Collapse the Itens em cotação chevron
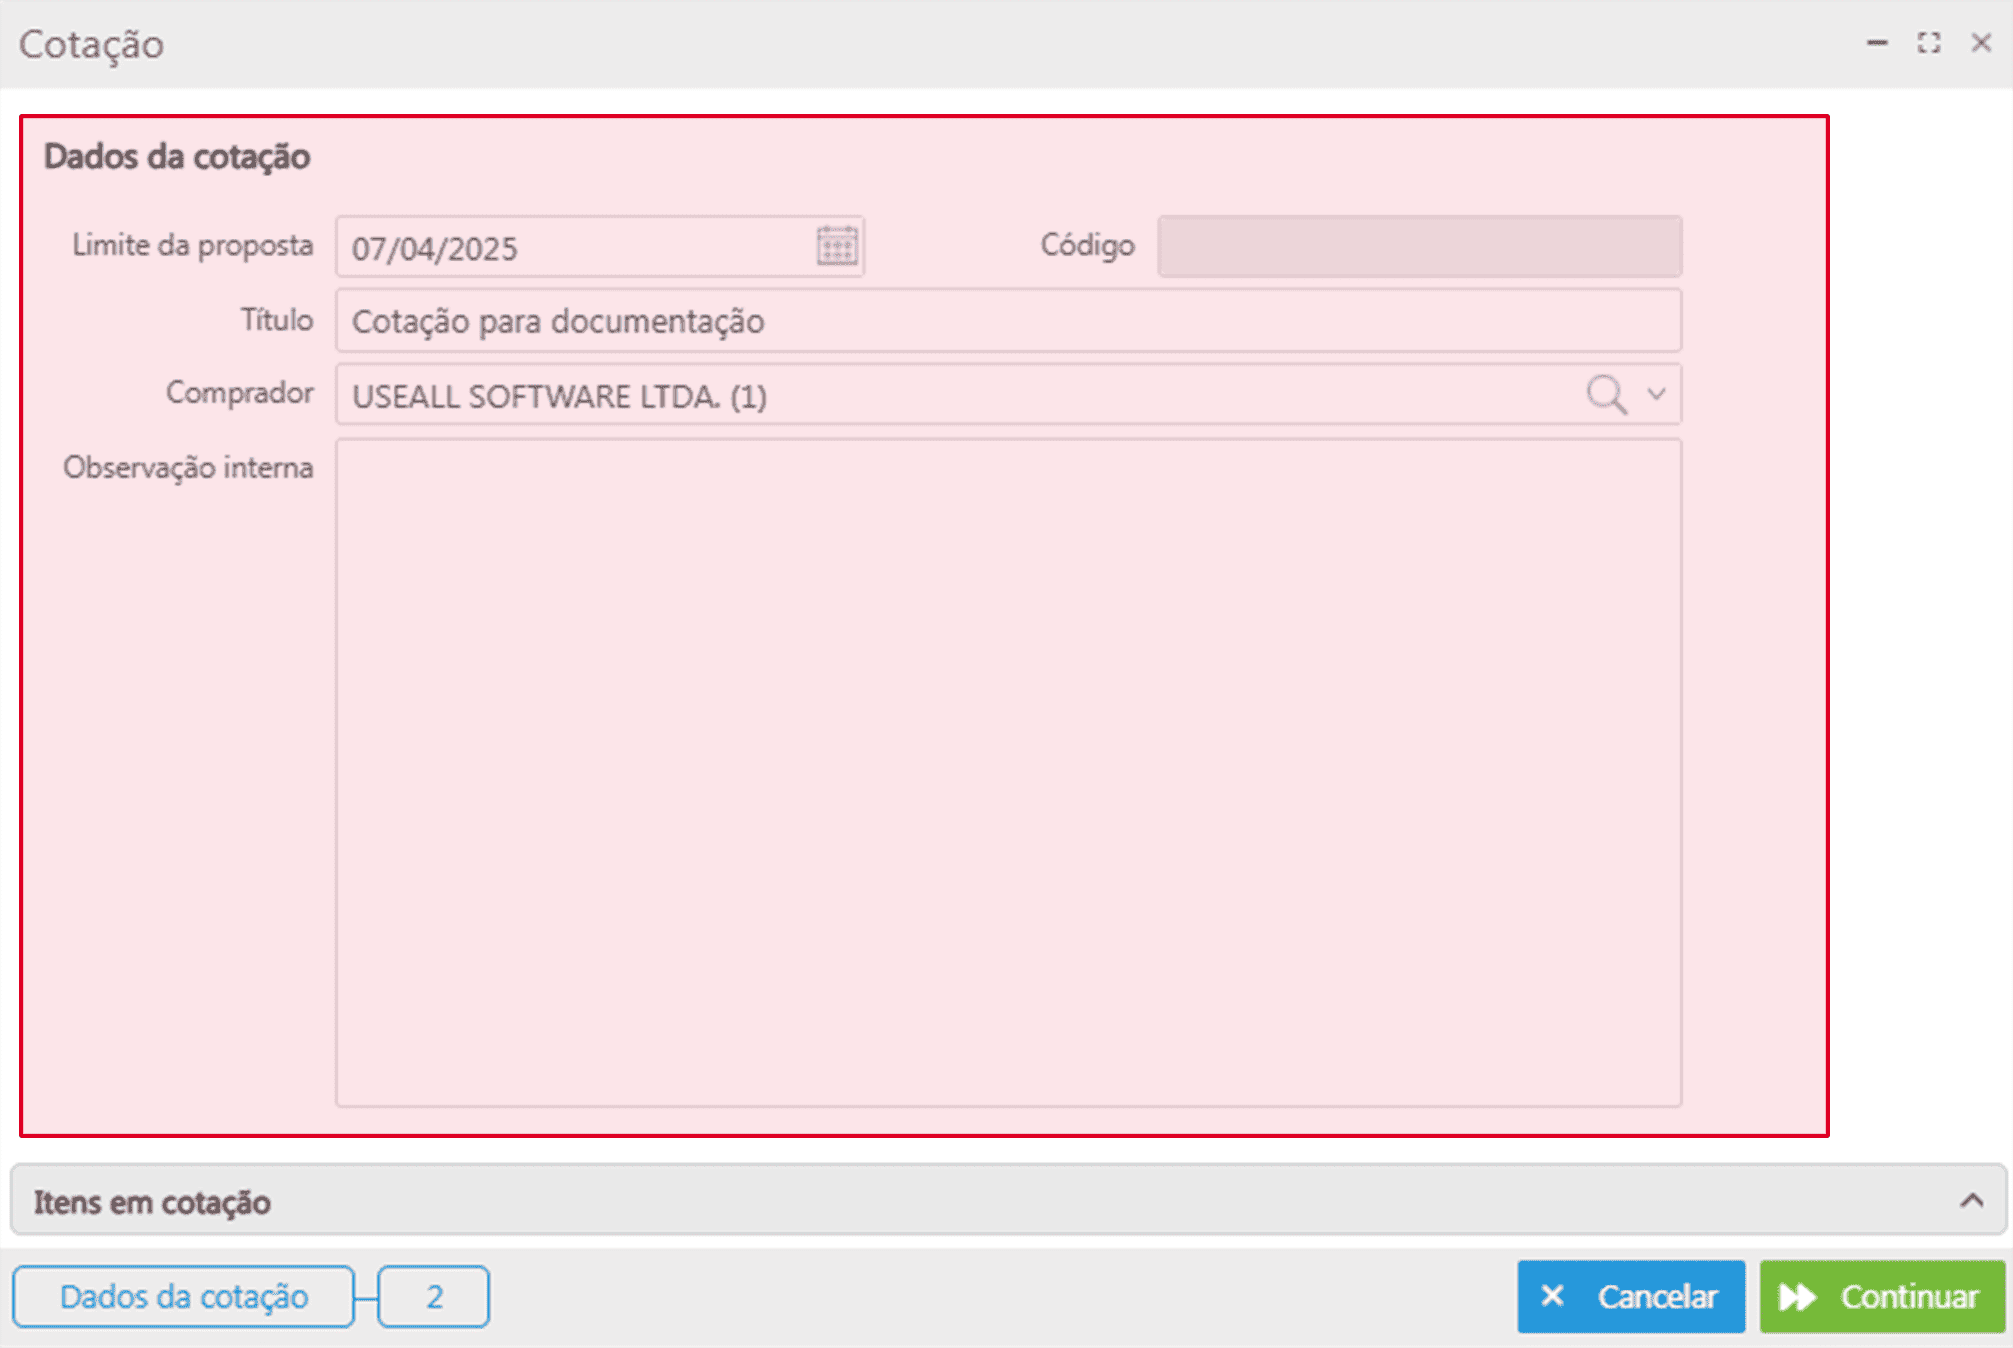The image size is (2013, 1348). pyautogui.click(x=1971, y=1200)
